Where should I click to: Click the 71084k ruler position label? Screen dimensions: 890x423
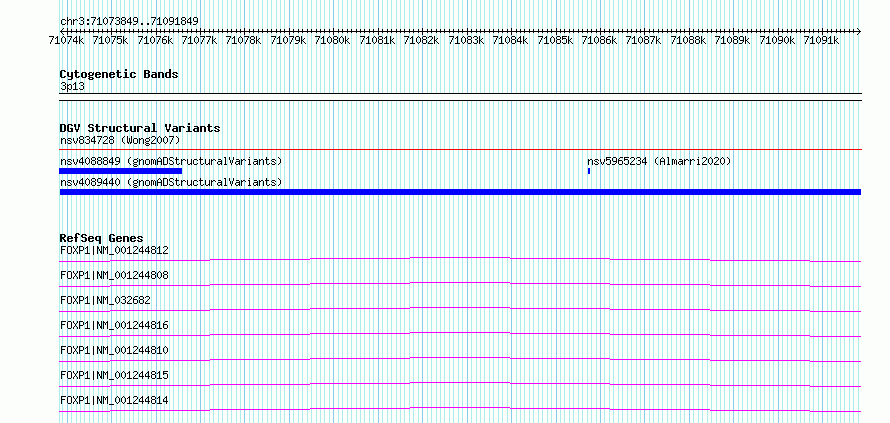point(511,40)
